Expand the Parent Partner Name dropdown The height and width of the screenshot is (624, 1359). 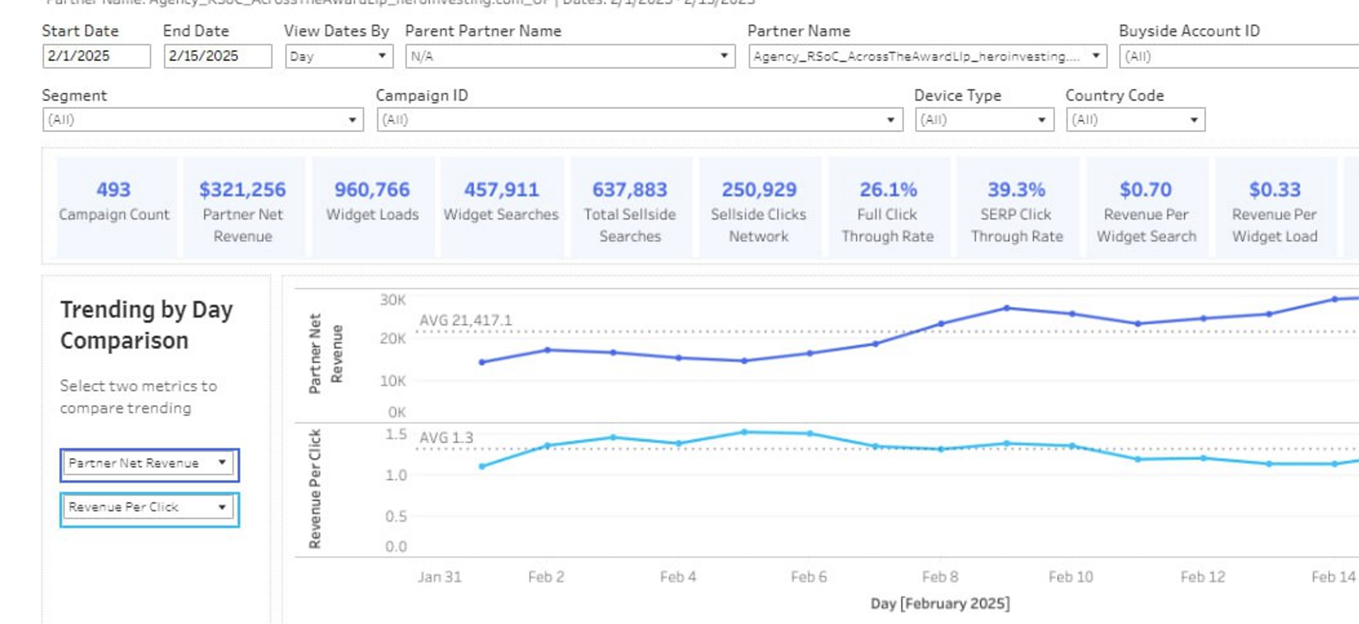(x=570, y=56)
